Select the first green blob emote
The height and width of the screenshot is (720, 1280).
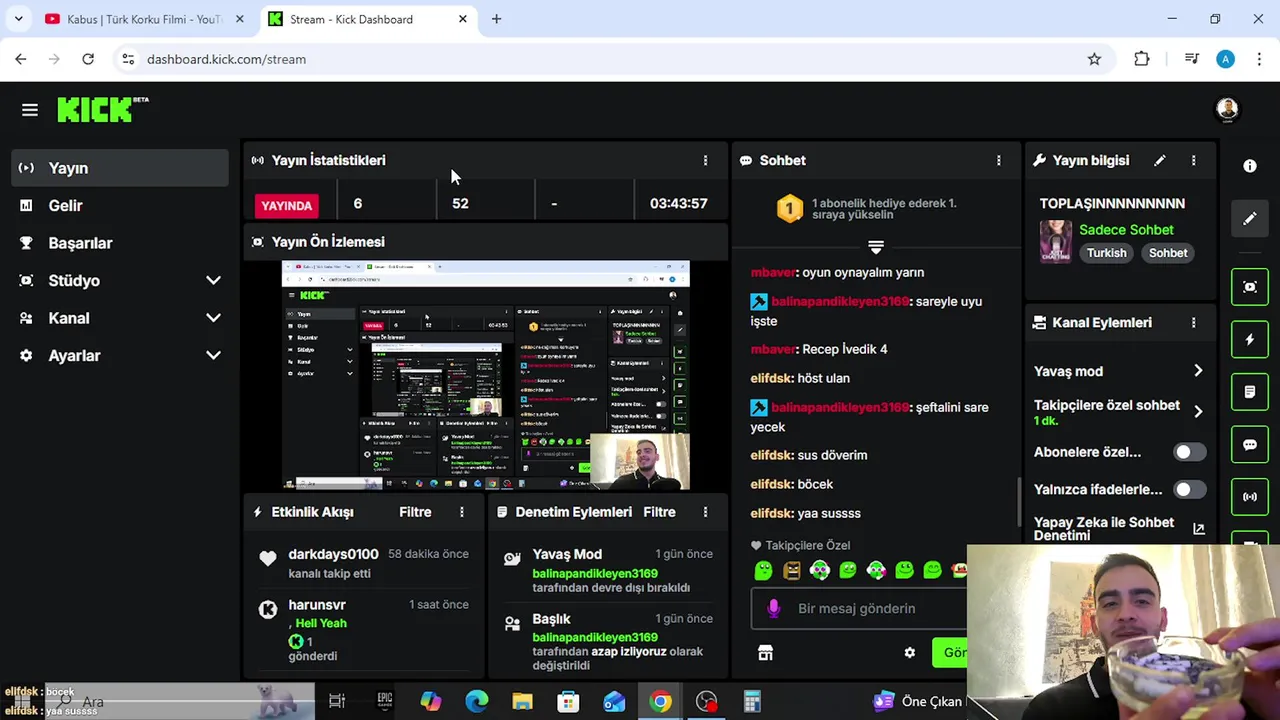coord(764,570)
